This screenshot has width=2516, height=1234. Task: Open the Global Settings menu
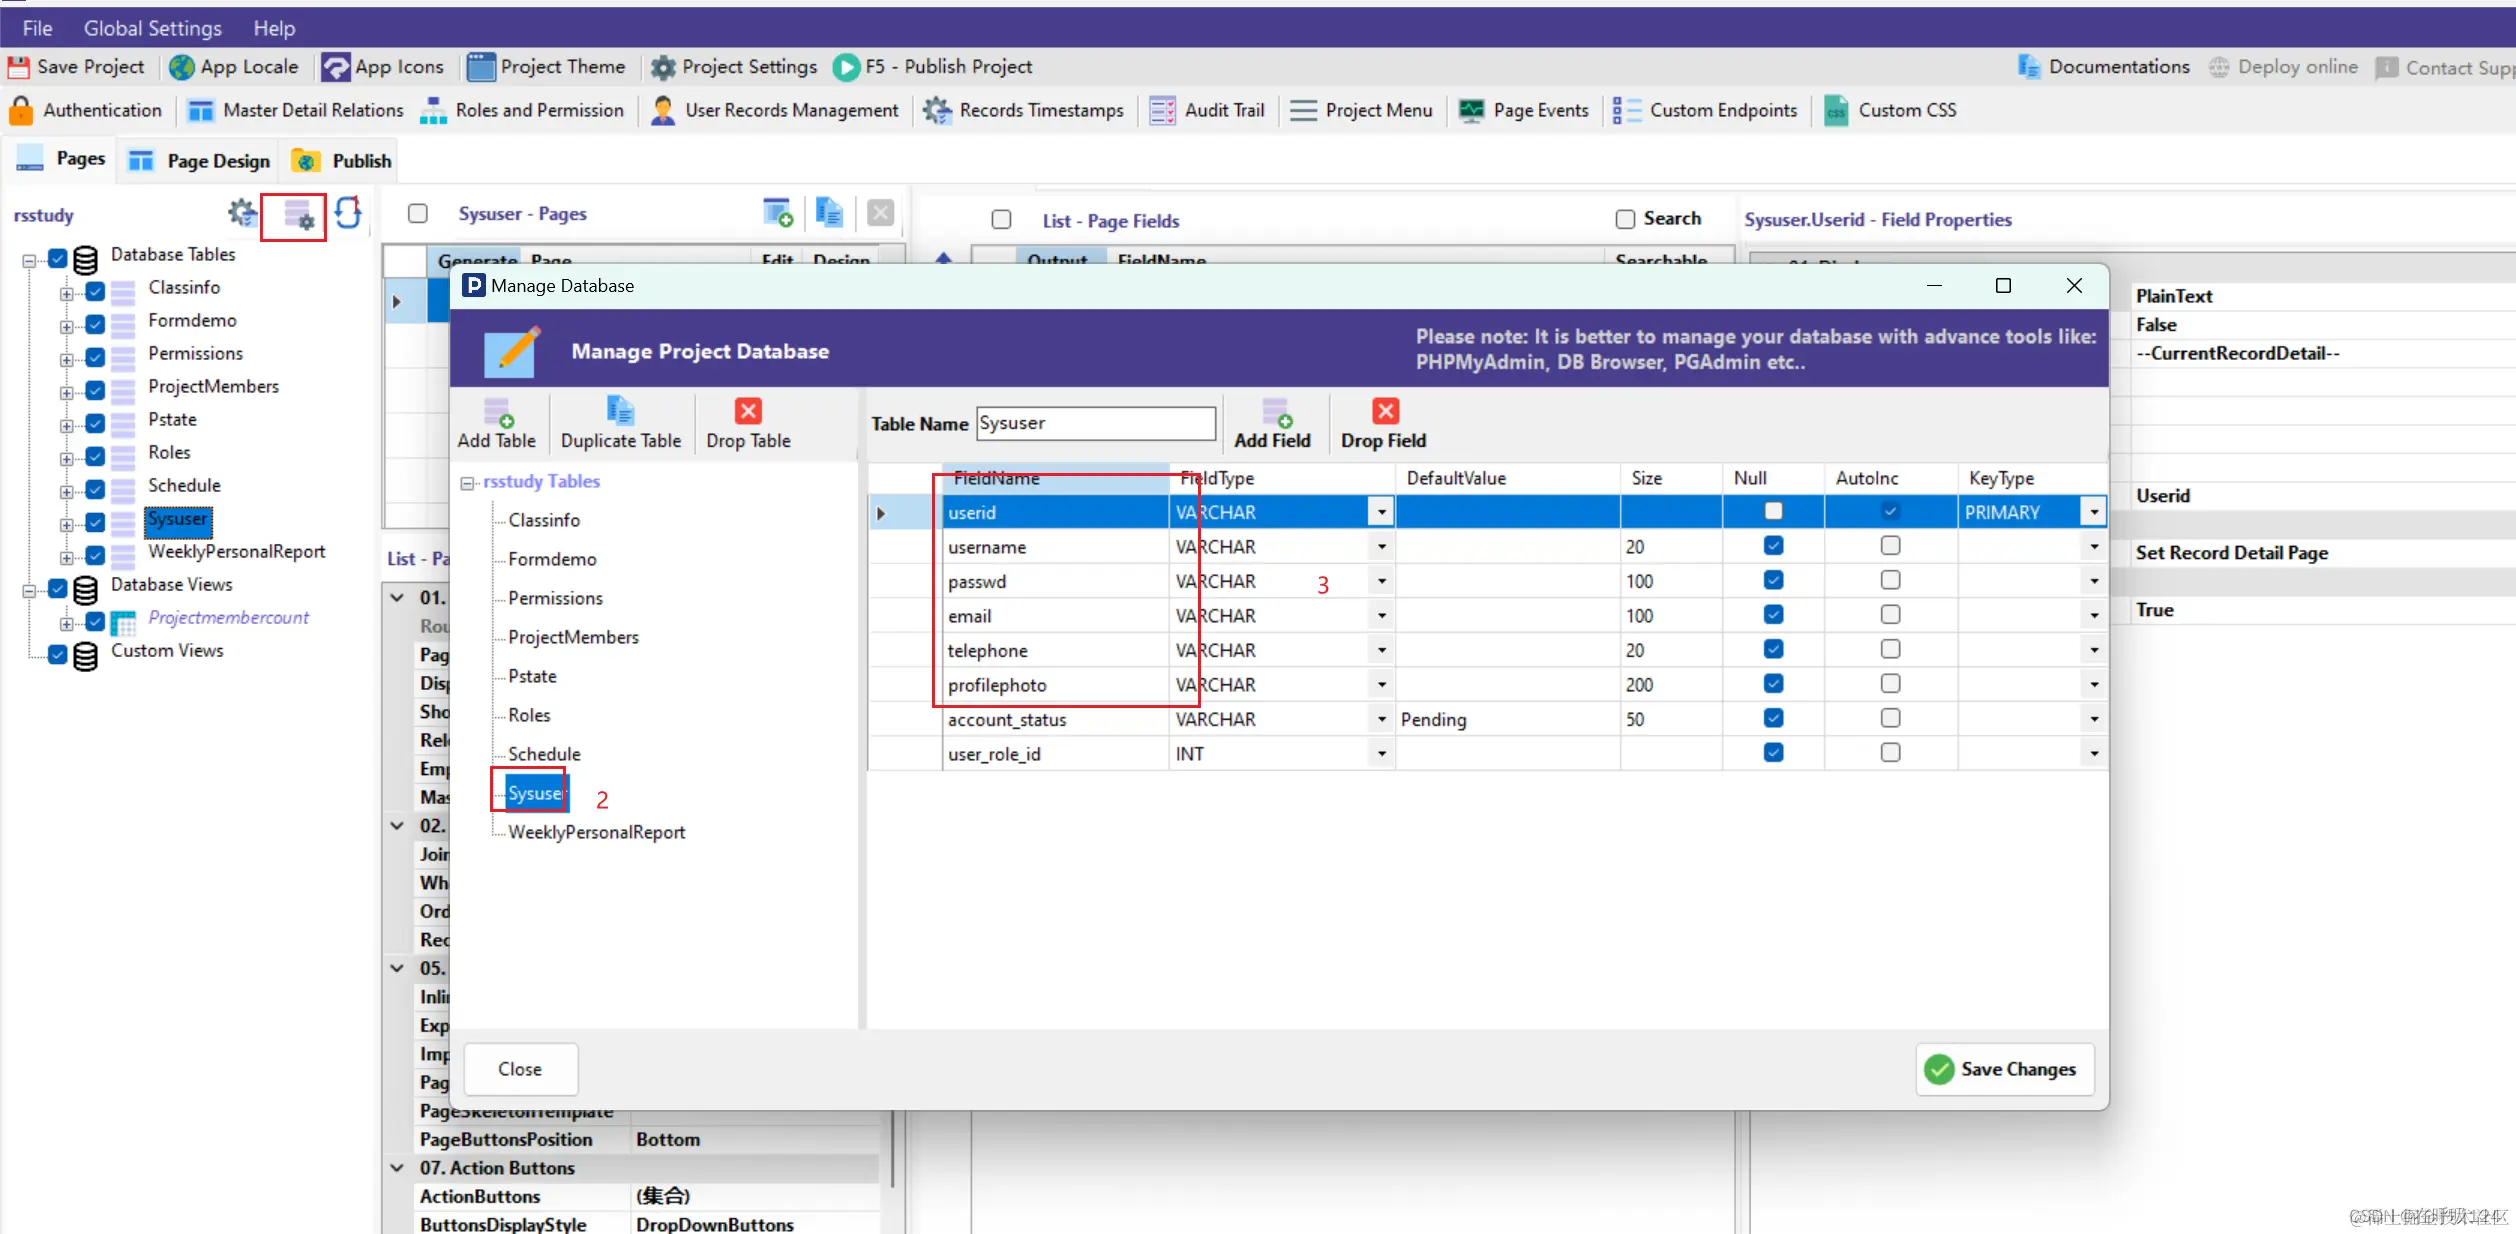(152, 28)
